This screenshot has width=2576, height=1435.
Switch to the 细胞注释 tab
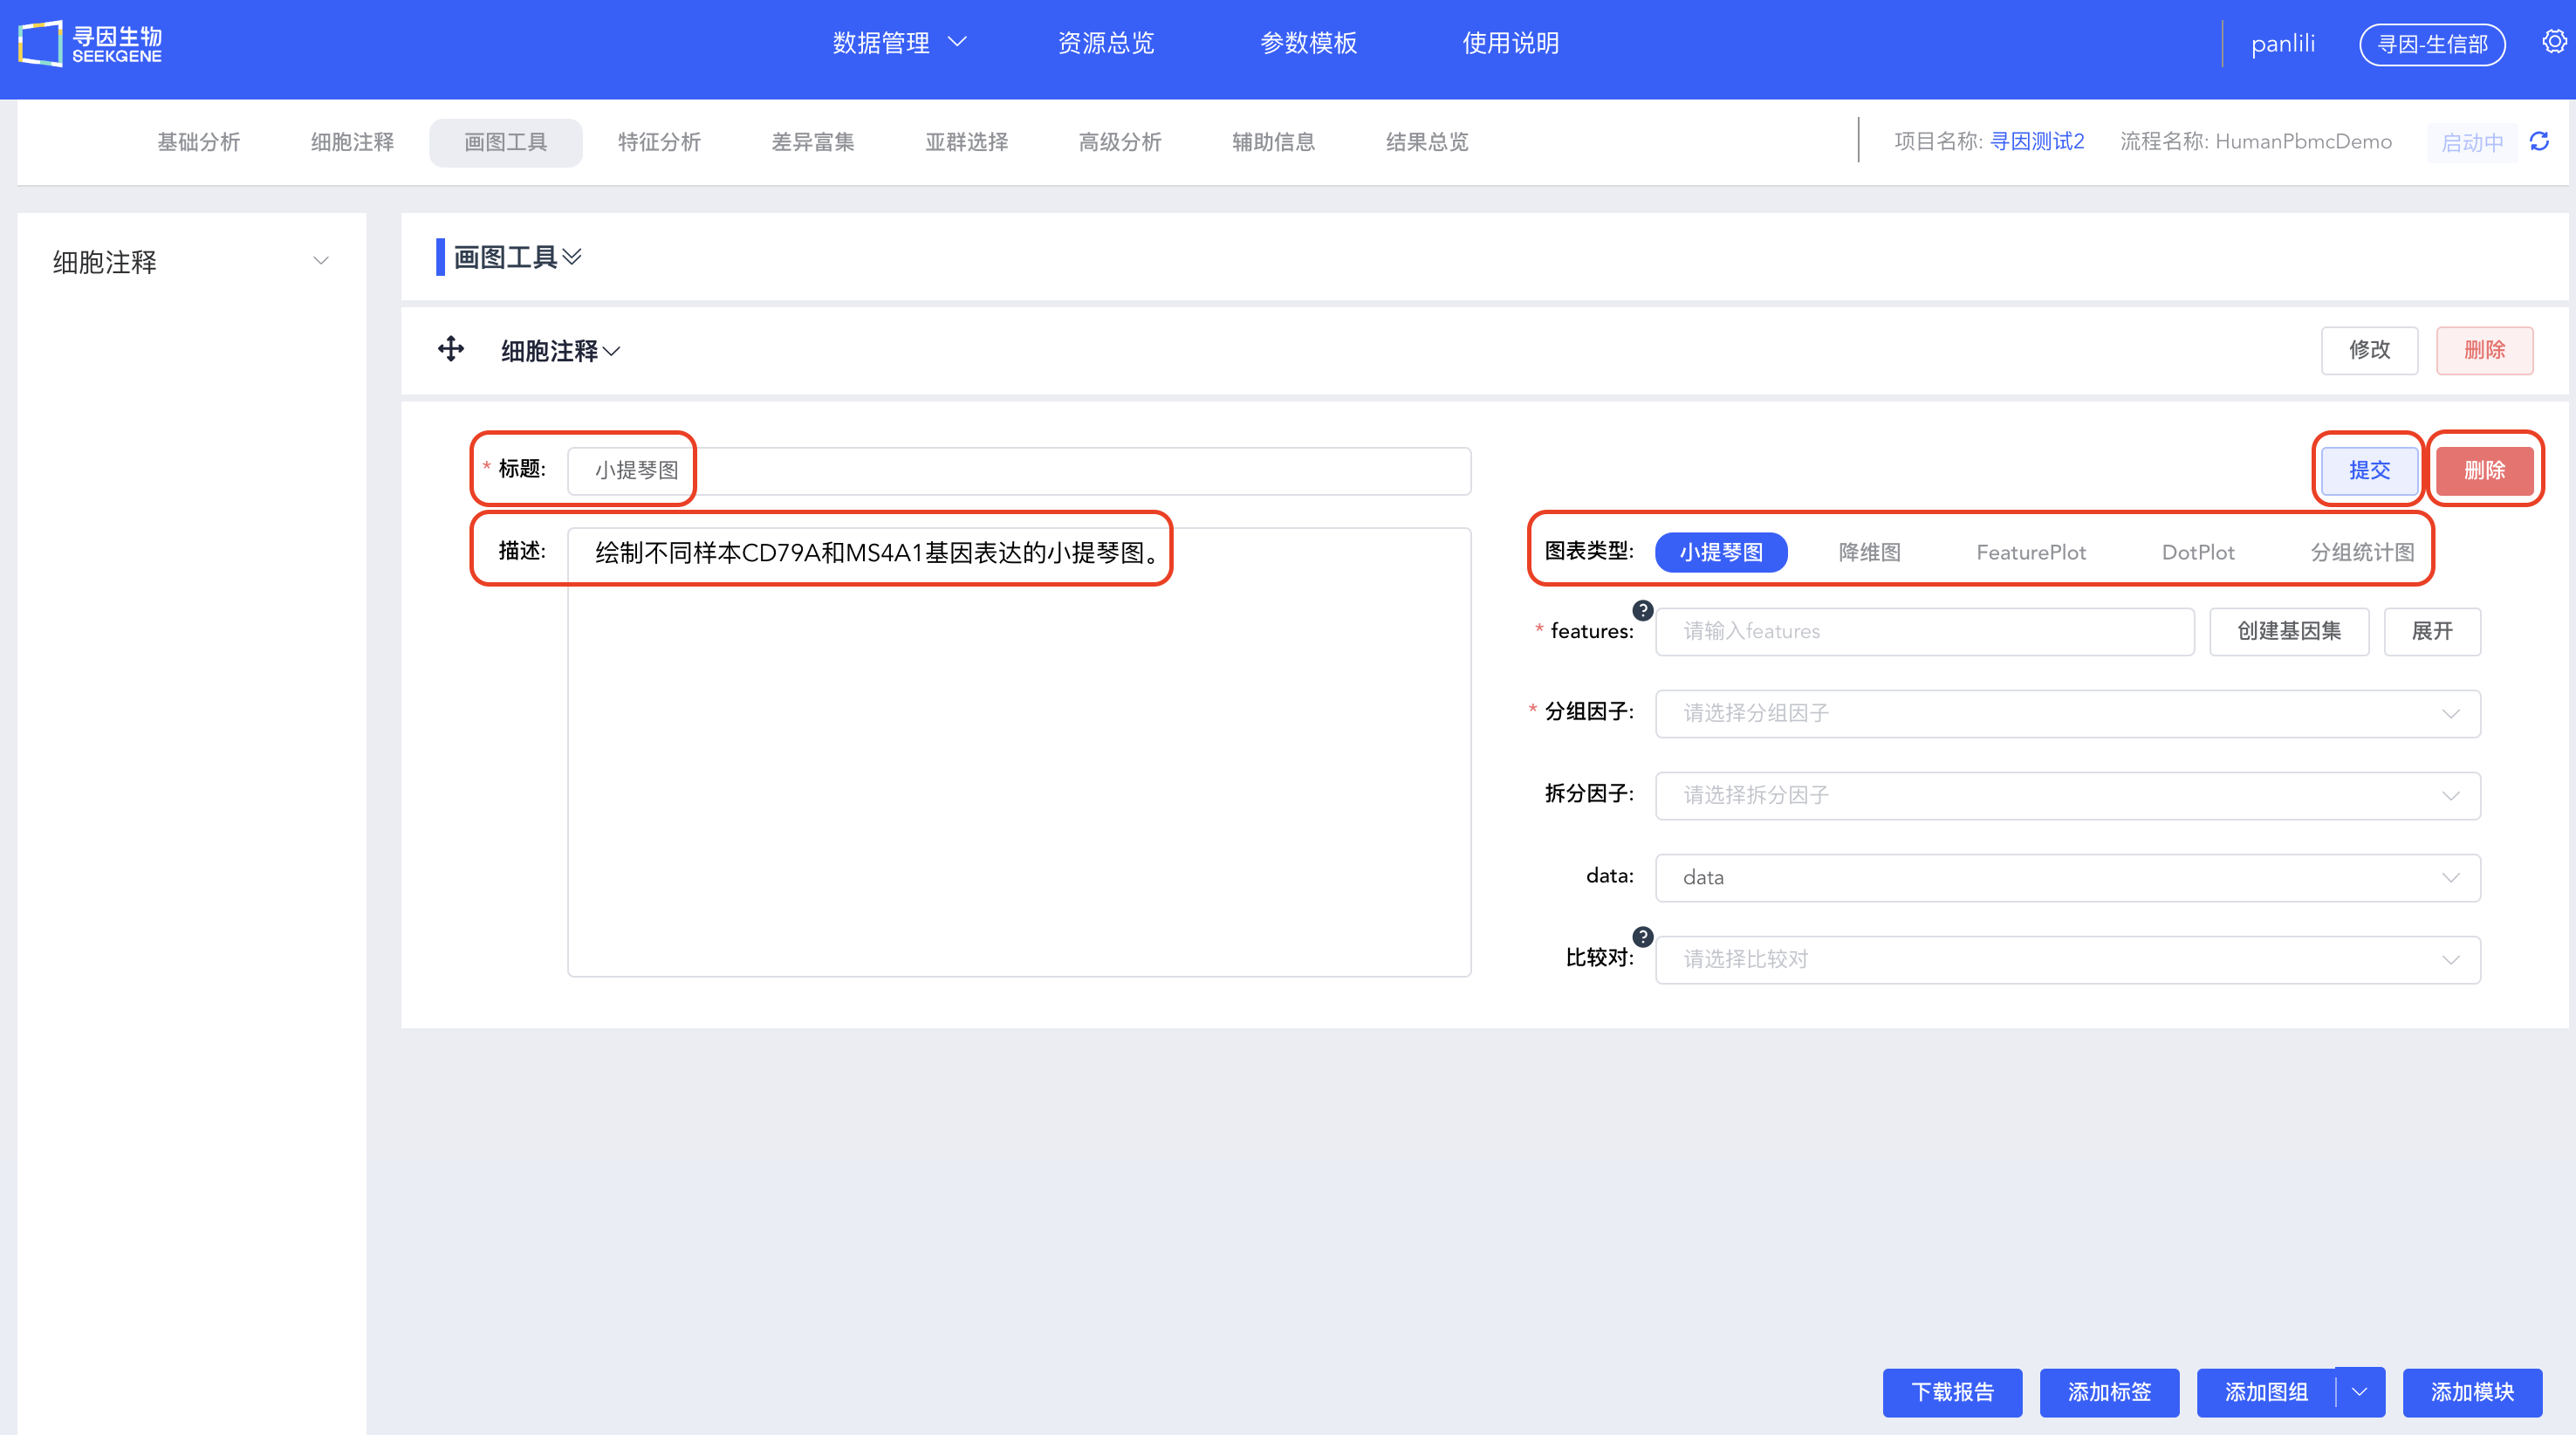pos(352,142)
